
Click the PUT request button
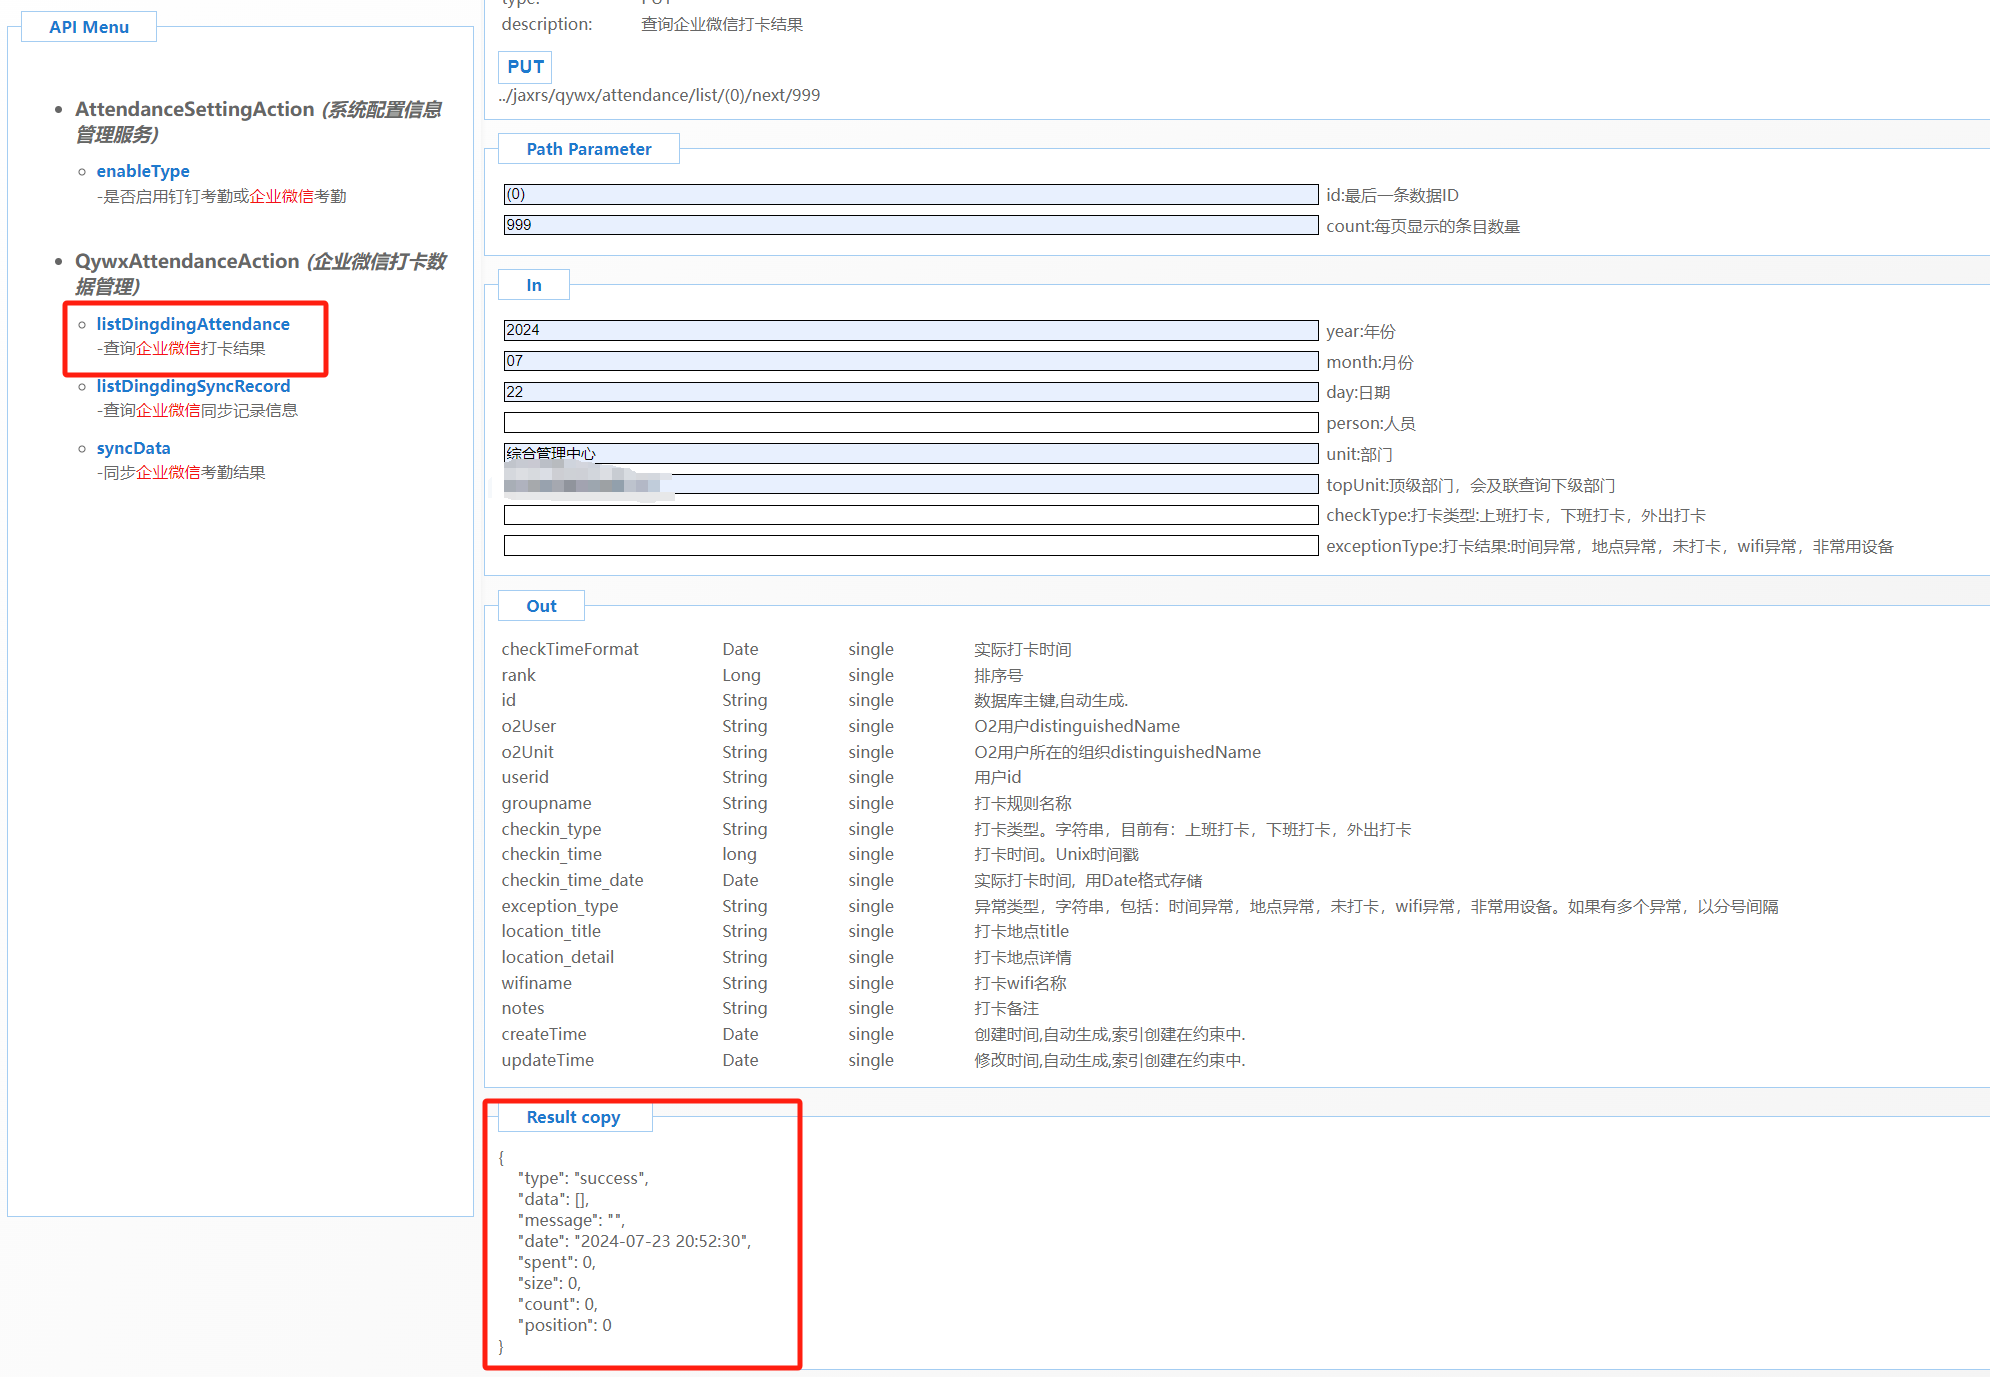pyautogui.click(x=525, y=67)
